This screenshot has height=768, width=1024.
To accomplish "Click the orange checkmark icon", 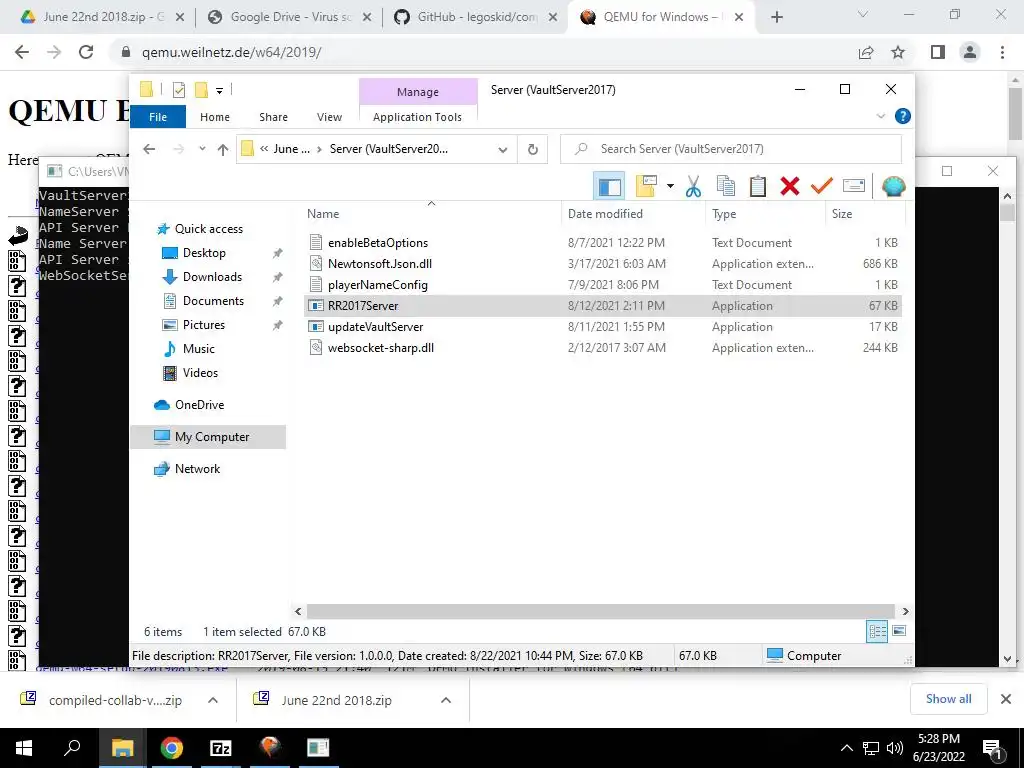I will tap(822, 187).
